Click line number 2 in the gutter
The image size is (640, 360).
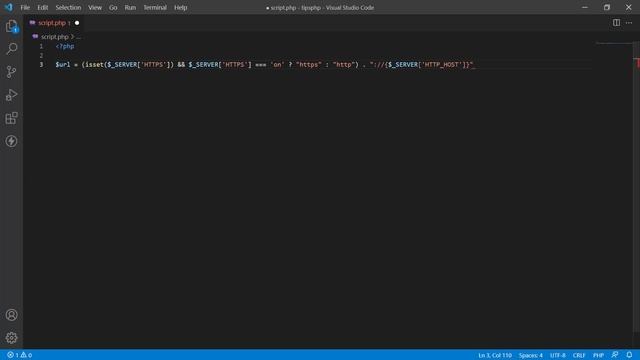(41, 56)
